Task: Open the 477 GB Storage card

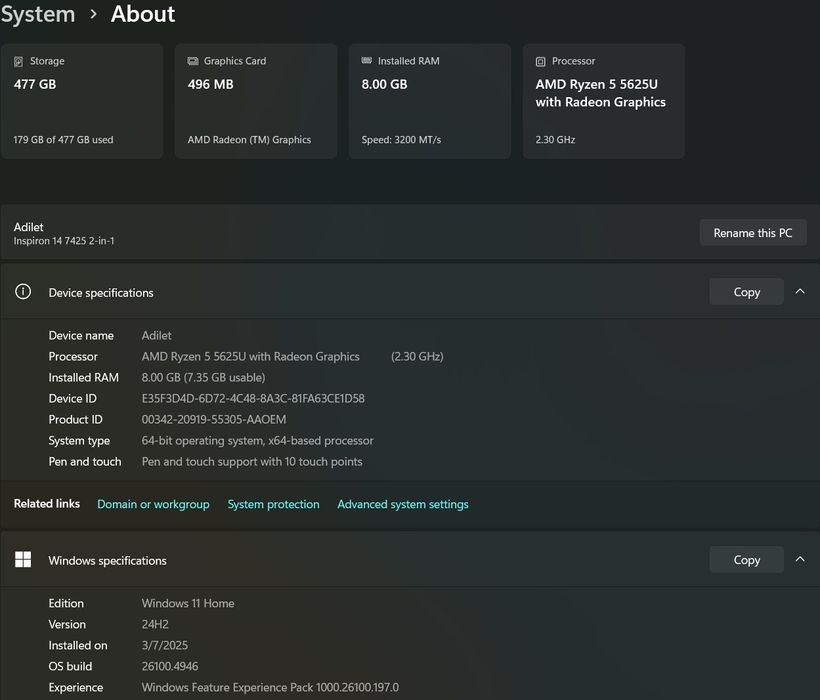Action: (x=82, y=101)
